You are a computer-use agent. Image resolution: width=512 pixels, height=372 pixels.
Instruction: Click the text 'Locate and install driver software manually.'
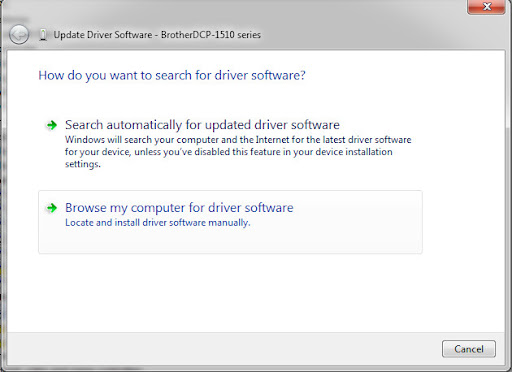click(158, 223)
